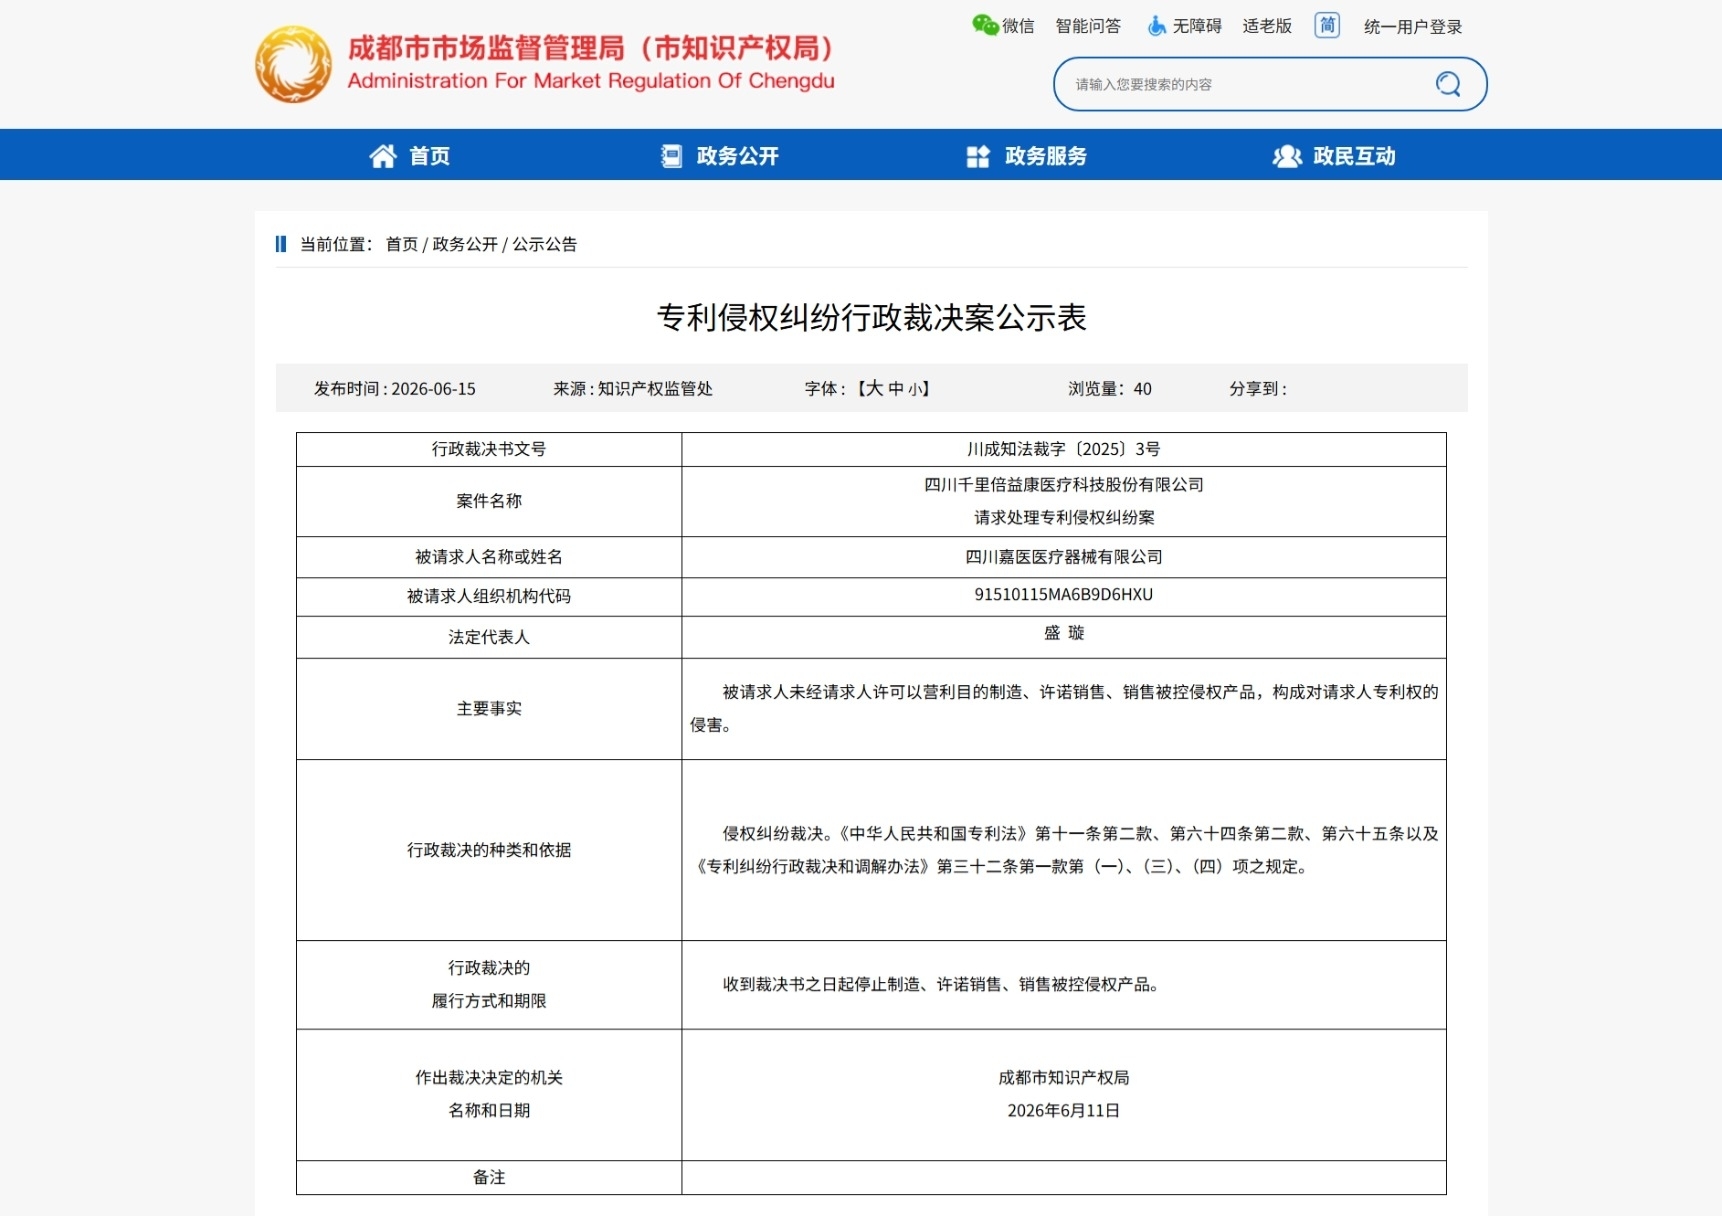Click row label 作出裁决决定的机关
Viewport: 1722px width, 1216px height.
489,1078
